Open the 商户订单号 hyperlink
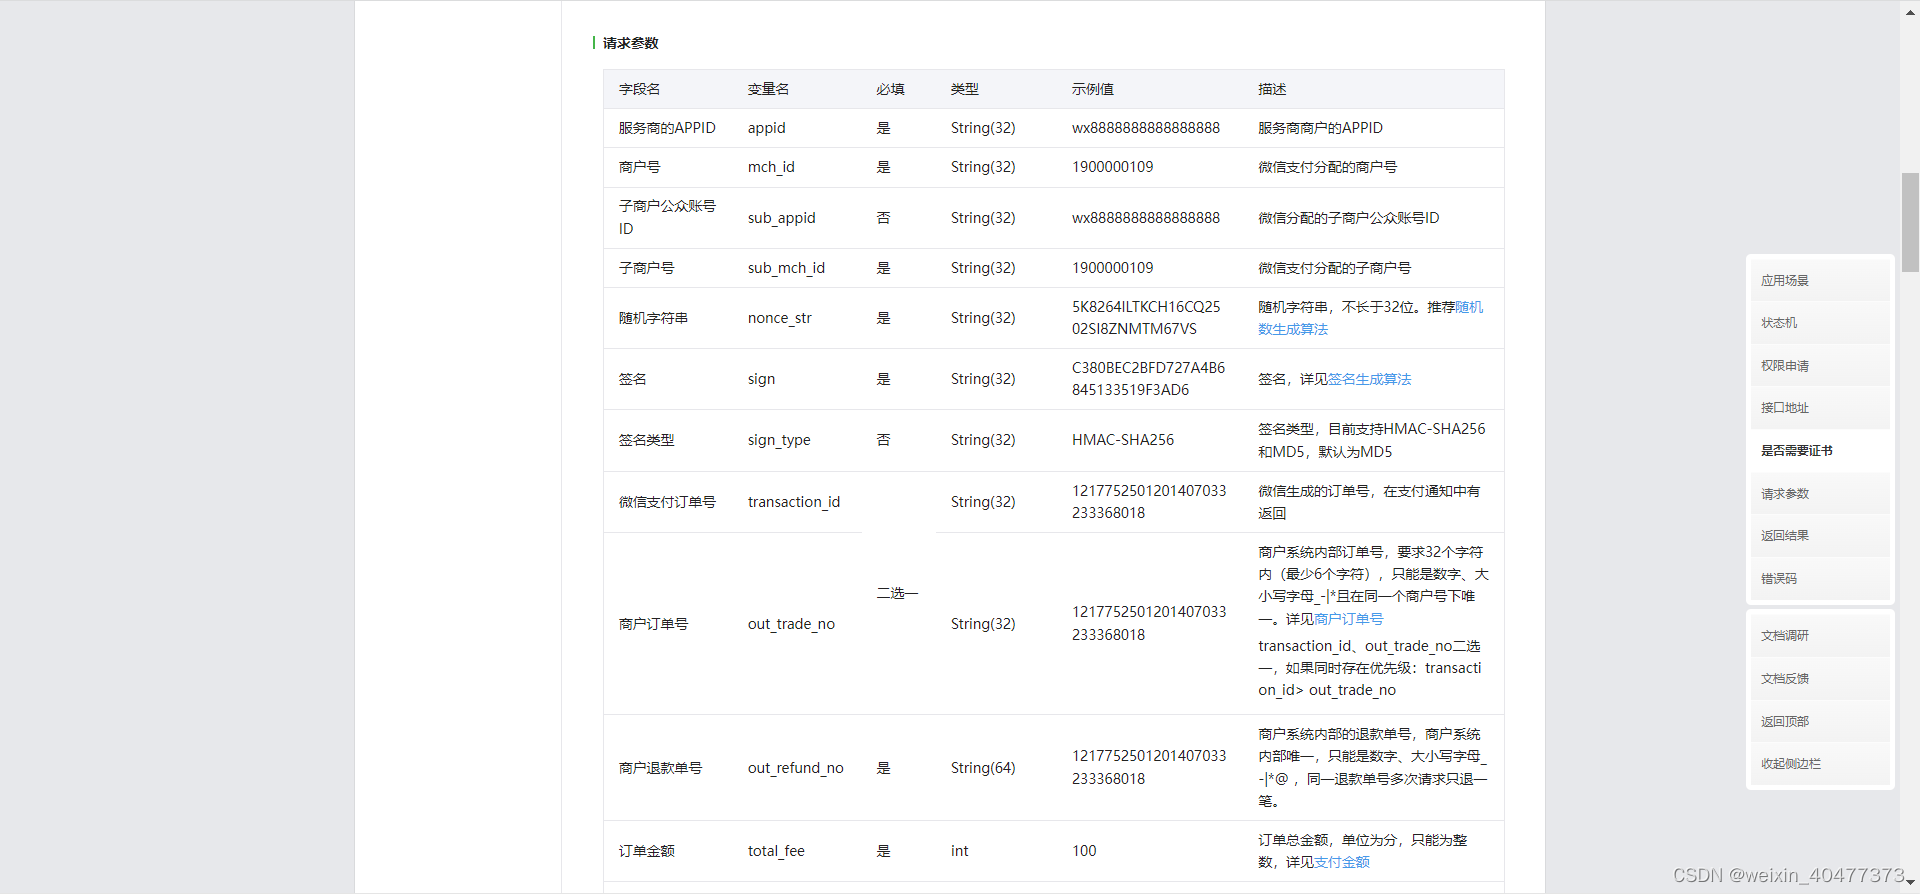 [1348, 619]
